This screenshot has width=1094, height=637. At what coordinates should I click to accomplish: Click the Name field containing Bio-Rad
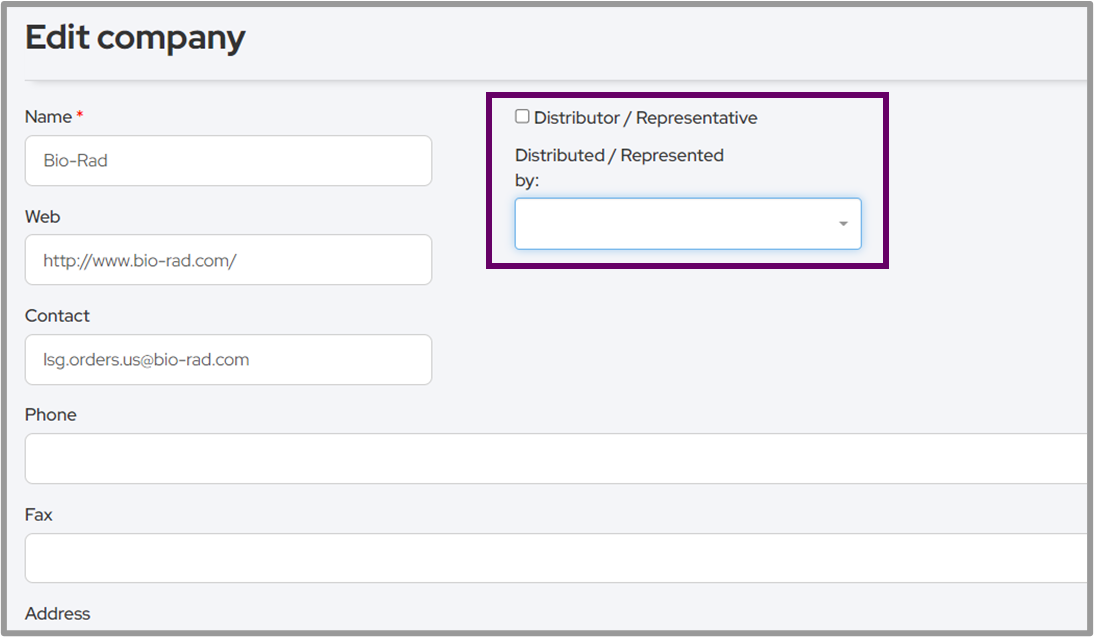tap(228, 161)
